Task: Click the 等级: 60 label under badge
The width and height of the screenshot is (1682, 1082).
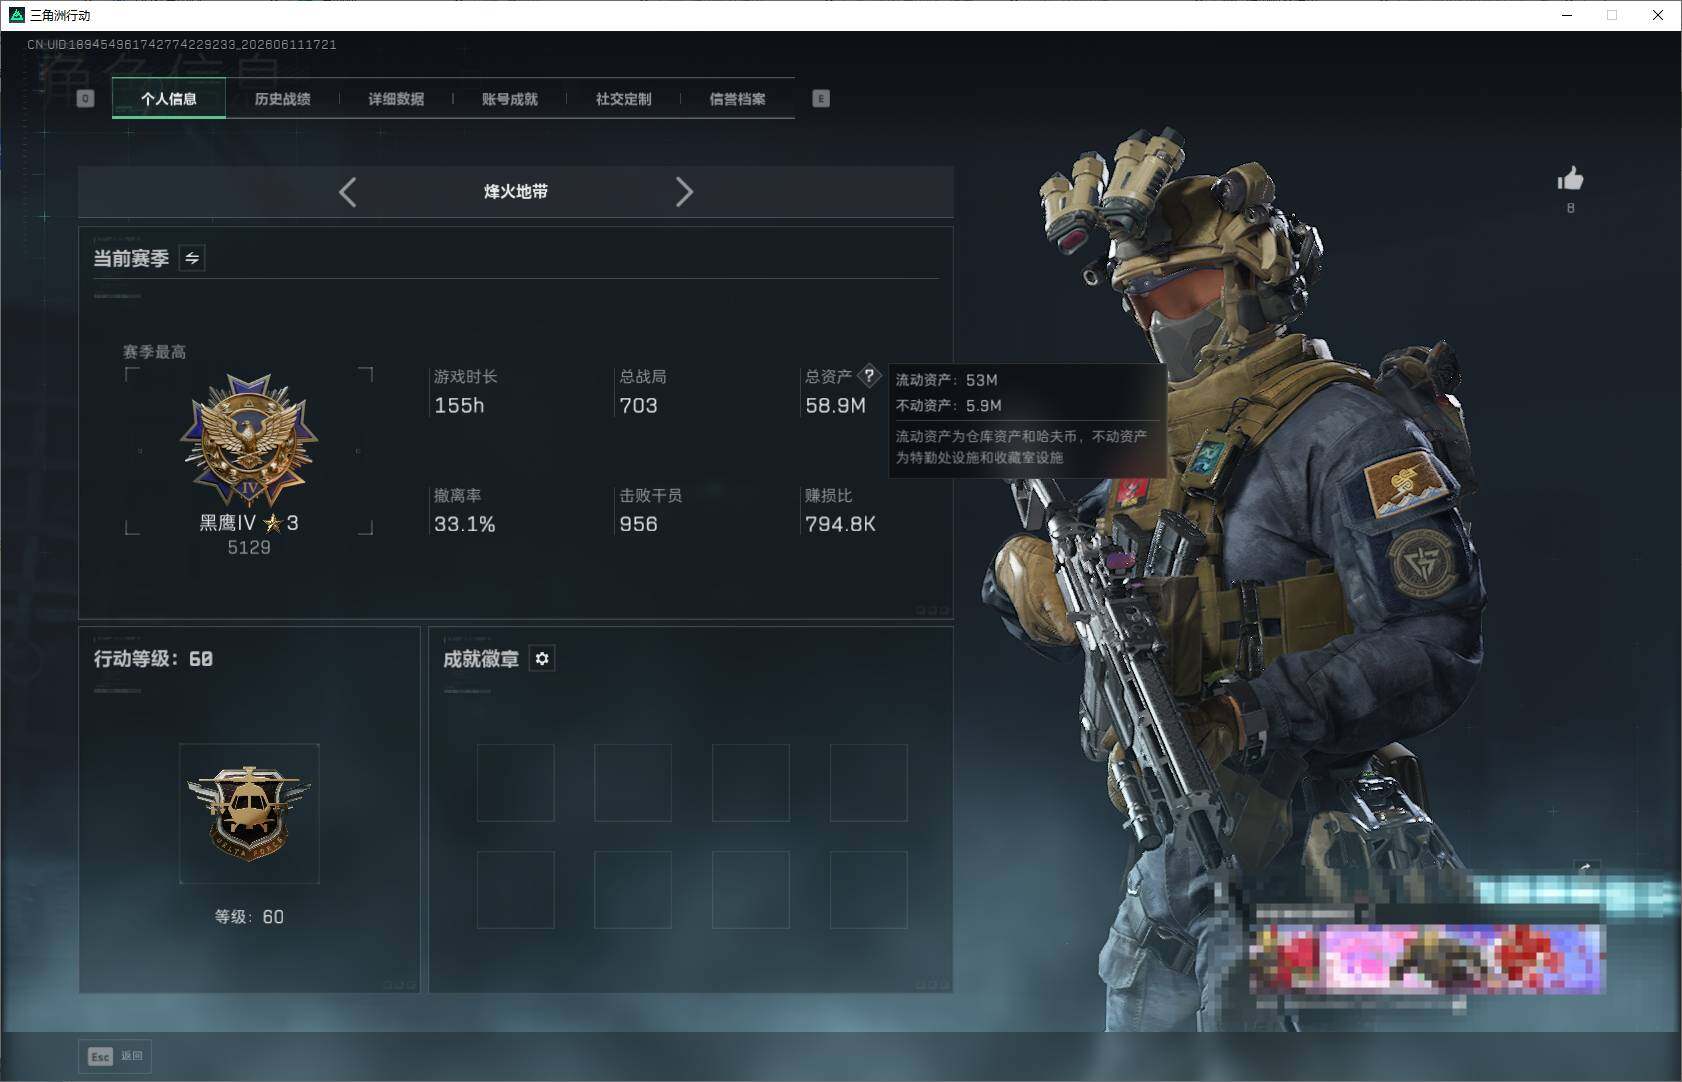Action: click(249, 917)
